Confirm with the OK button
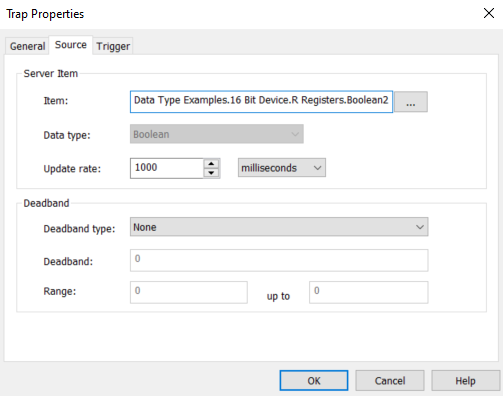 (314, 380)
